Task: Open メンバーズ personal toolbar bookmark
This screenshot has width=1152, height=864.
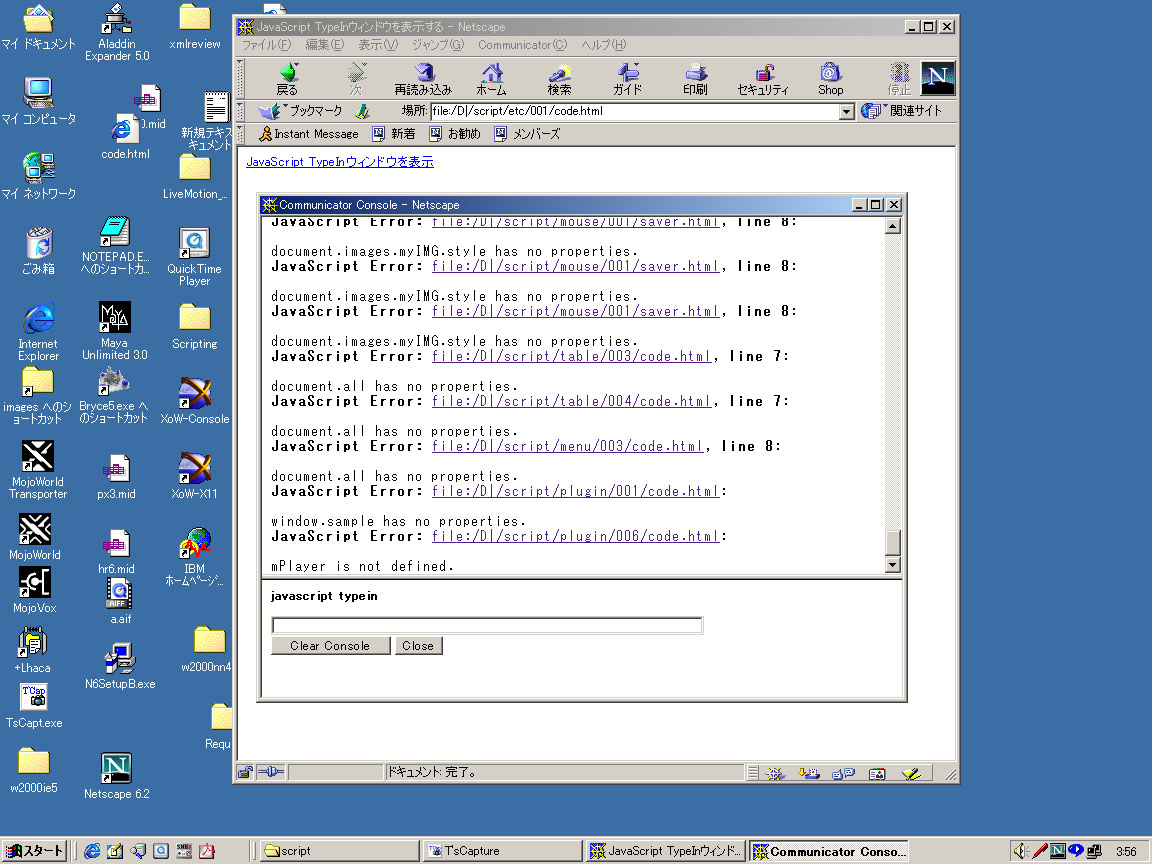Action: click(528, 134)
